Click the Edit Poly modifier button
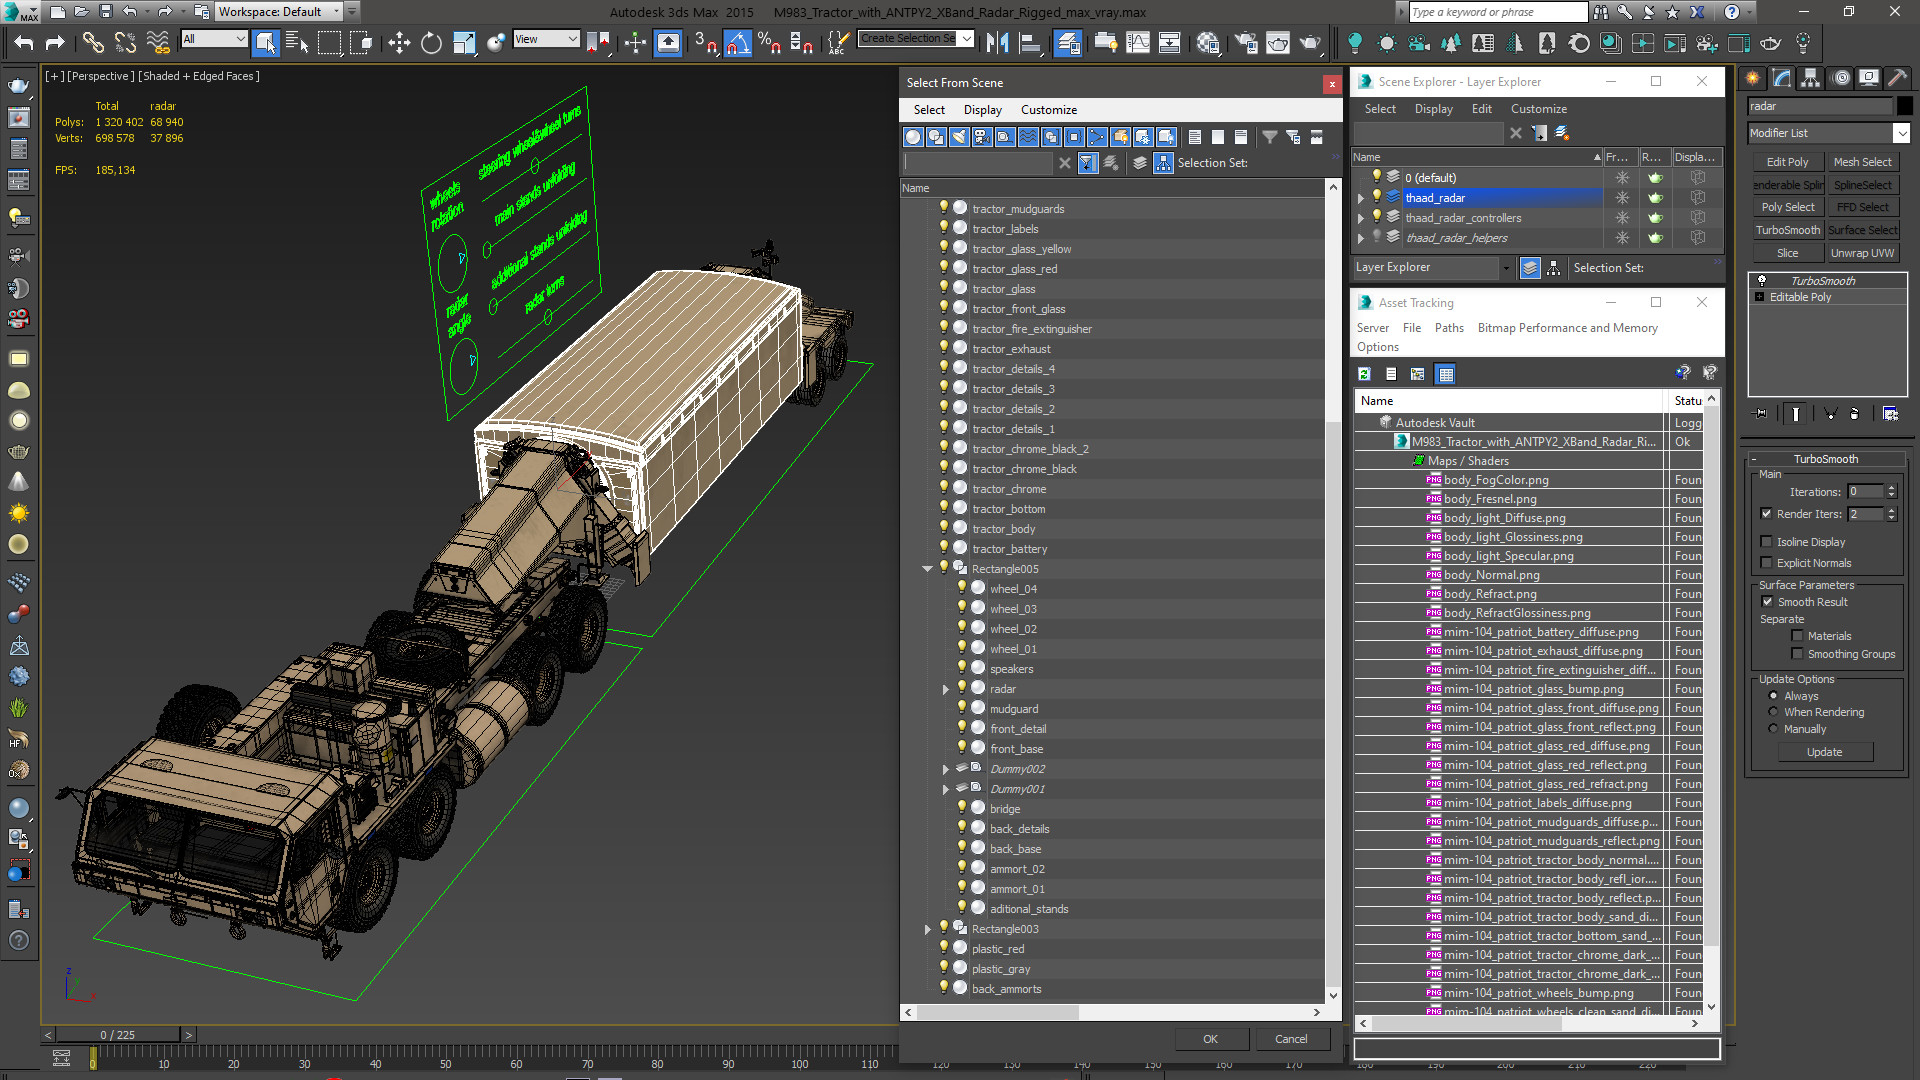 (x=1787, y=162)
